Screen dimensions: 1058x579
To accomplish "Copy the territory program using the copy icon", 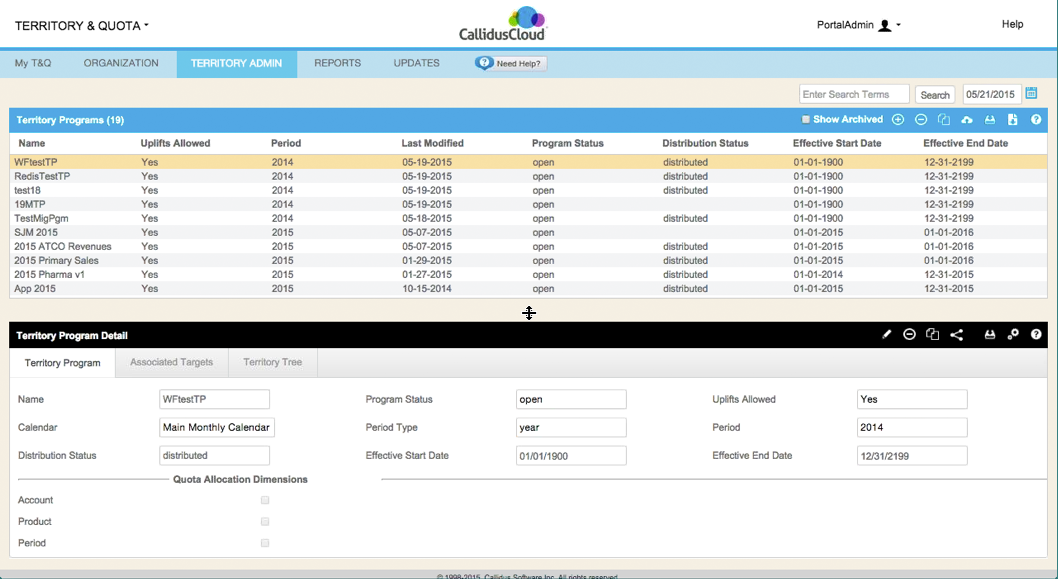I will point(944,119).
